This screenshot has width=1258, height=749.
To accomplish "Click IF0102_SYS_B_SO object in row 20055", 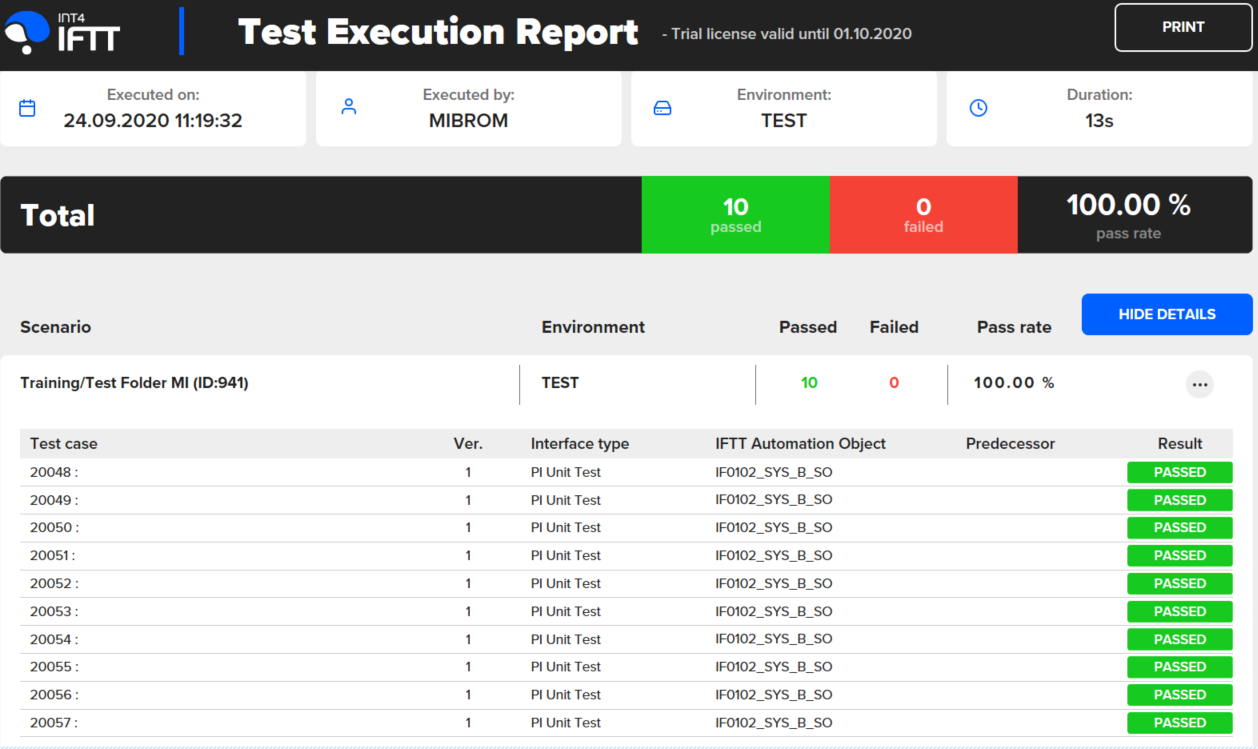I will [x=773, y=667].
